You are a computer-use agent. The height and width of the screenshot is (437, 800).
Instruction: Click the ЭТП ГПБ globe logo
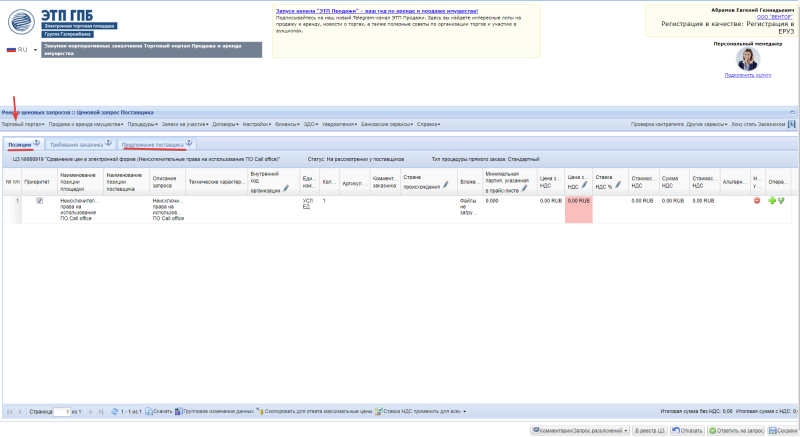click(x=21, y=22)
